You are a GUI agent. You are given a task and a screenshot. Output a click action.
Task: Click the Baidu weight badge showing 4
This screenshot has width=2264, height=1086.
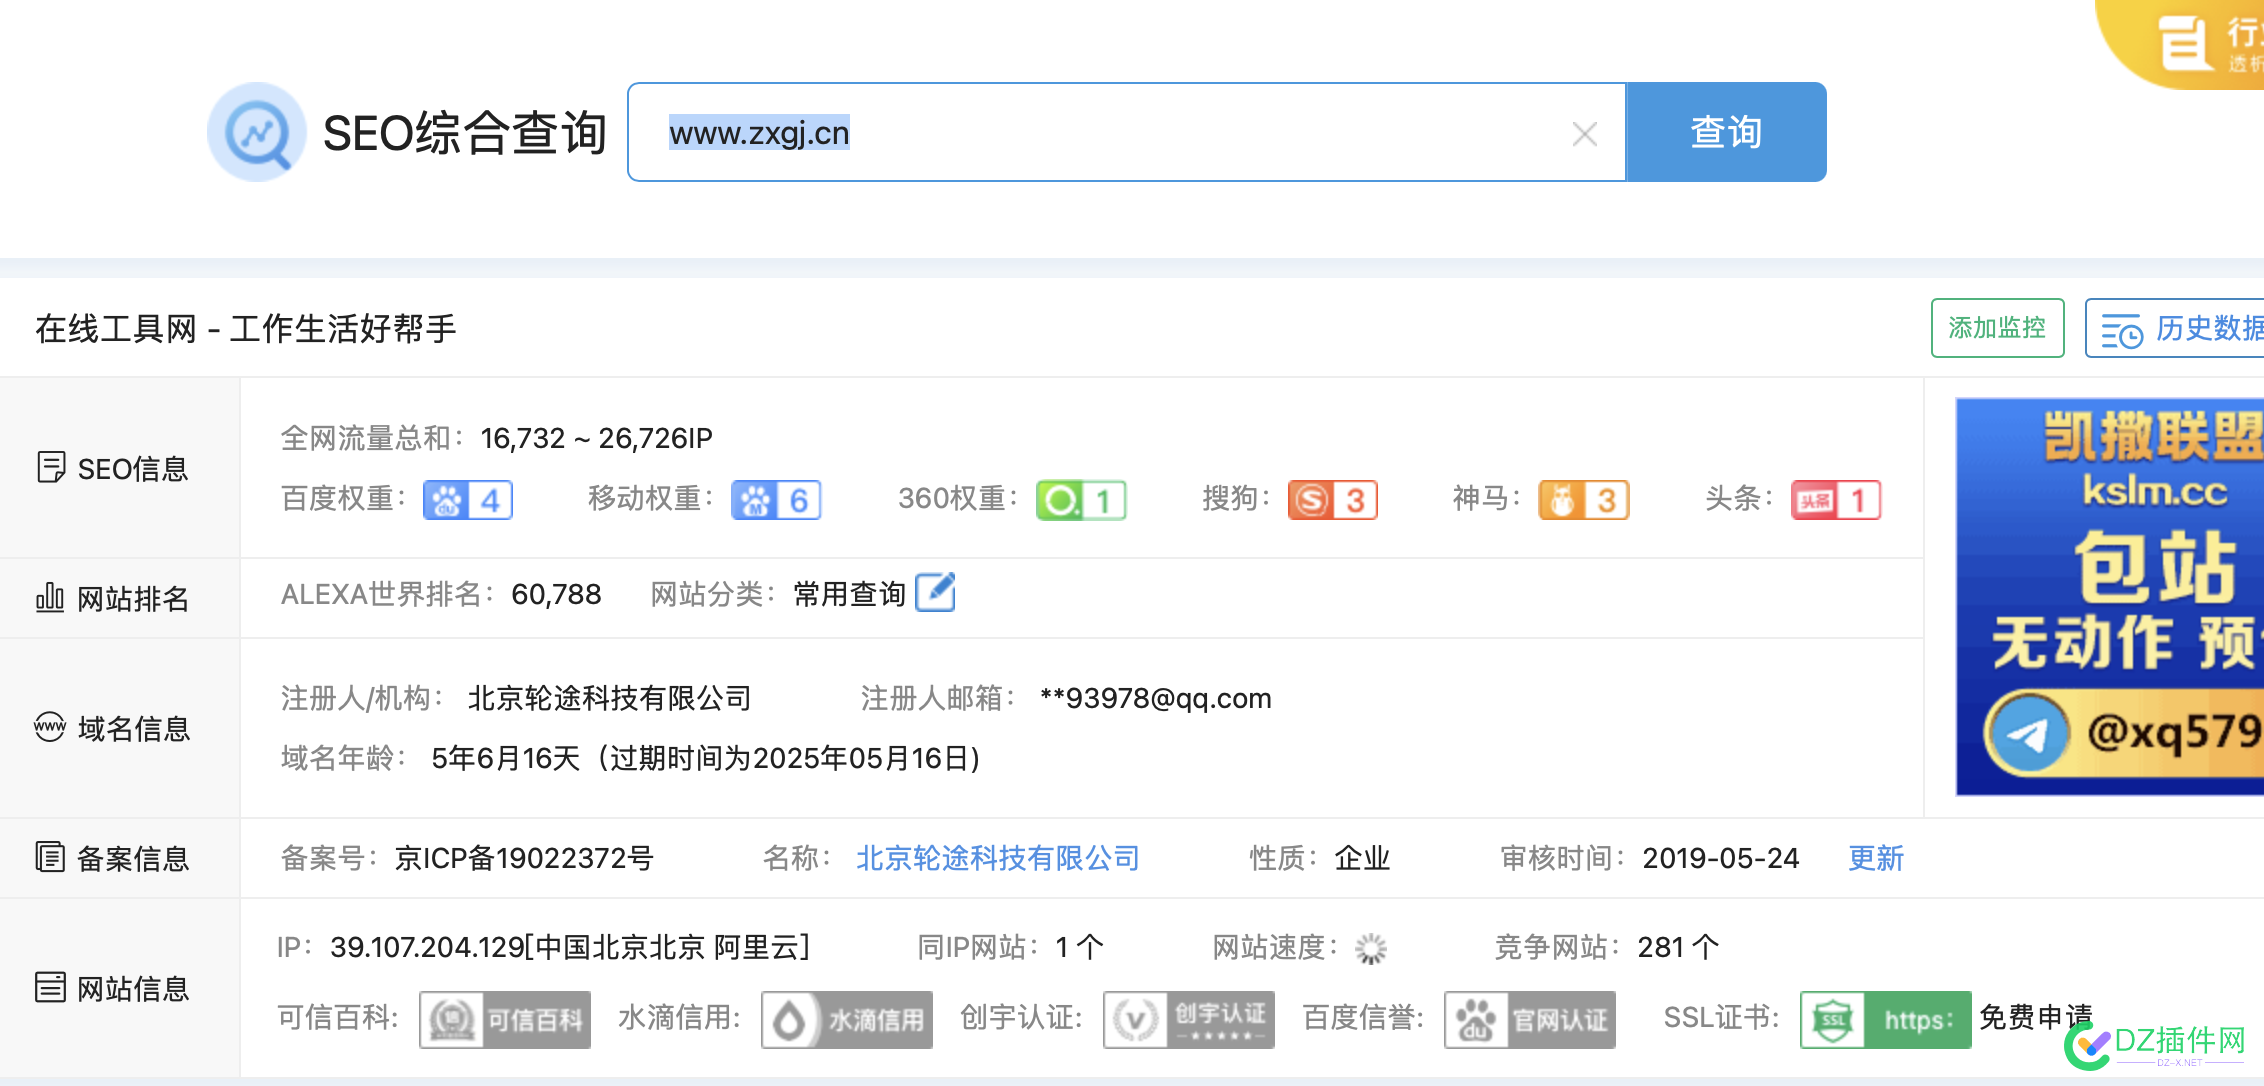468,499
